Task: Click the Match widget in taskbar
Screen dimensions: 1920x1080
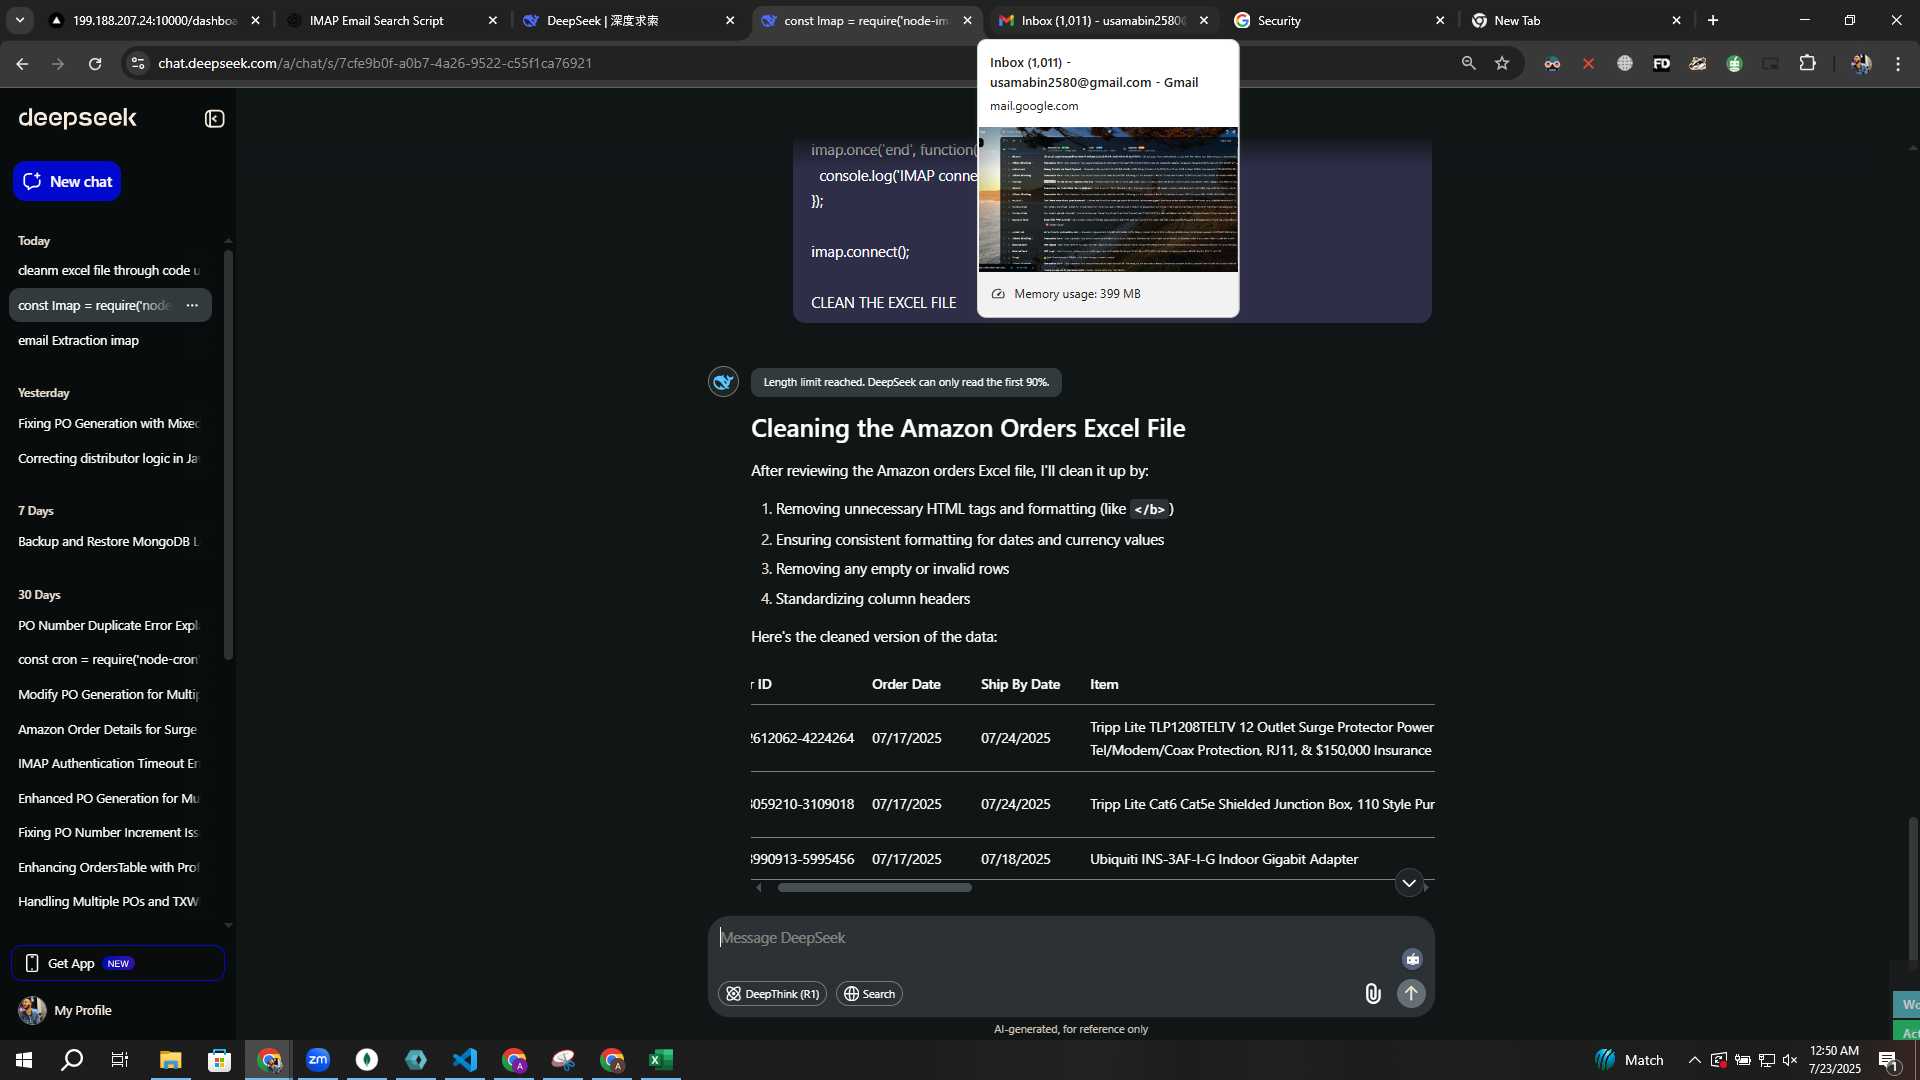Action: (1629, 1060)
